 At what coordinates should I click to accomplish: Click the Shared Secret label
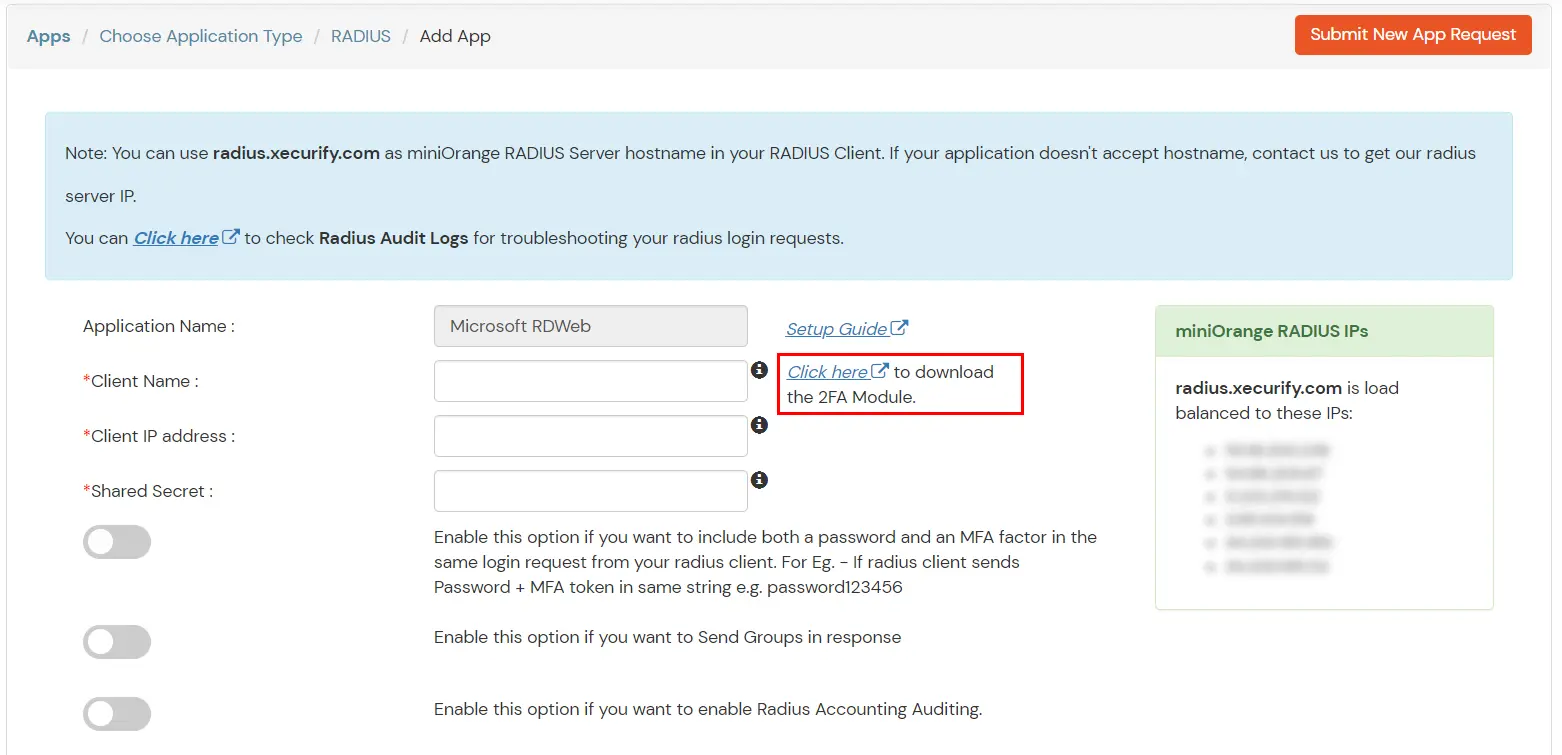click(x=148, y=491)
